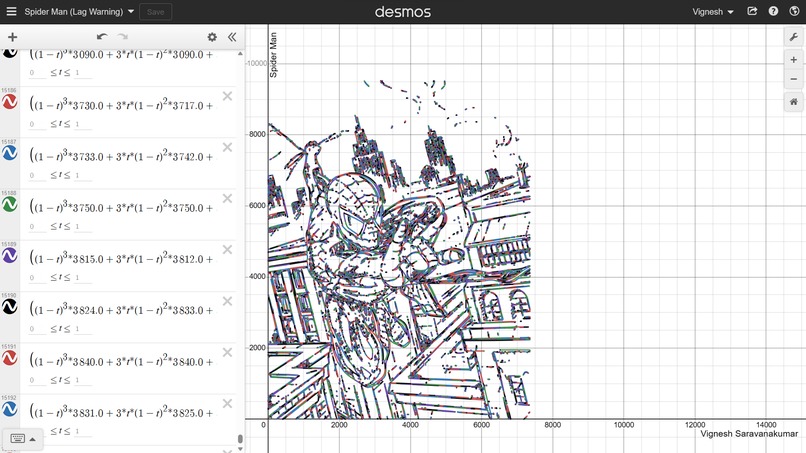The height and width of the screenshot is (453, 806).
Task: Edit lower bound 0 under expression 3730.0
Action: click(37, 124)
